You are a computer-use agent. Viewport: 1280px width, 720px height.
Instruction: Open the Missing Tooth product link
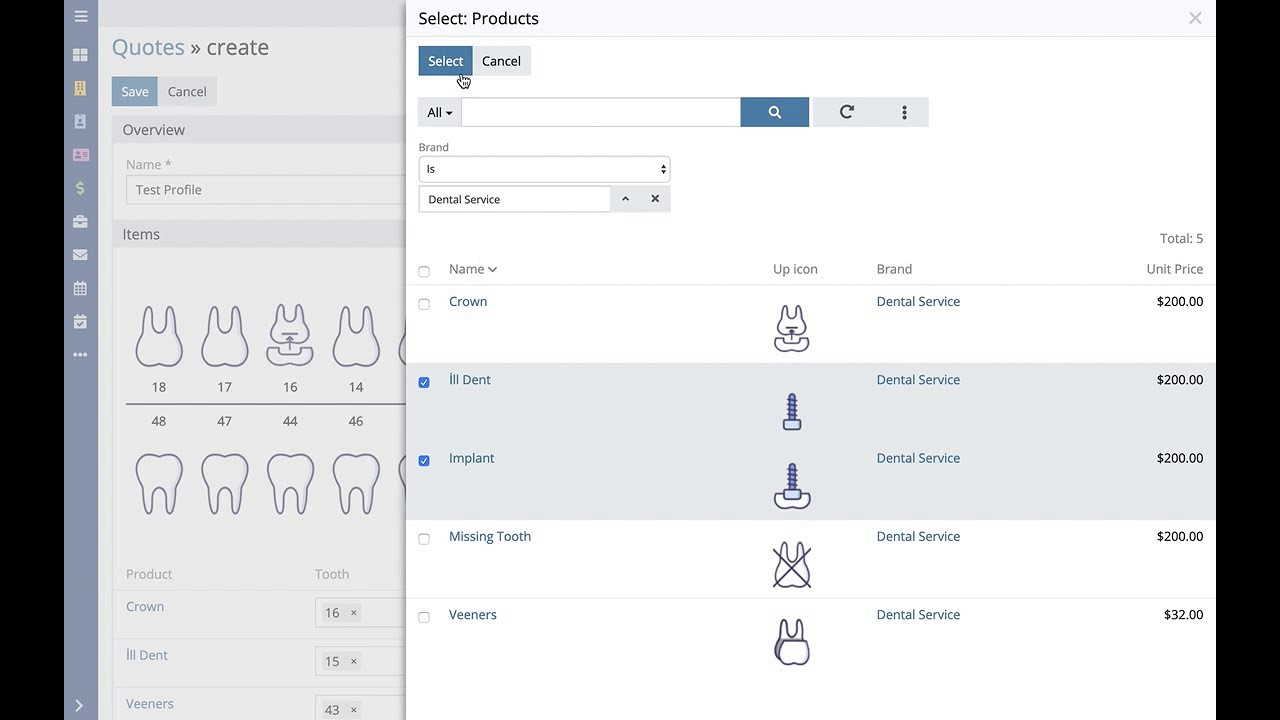pyautogui.click(x=490, y=536)
